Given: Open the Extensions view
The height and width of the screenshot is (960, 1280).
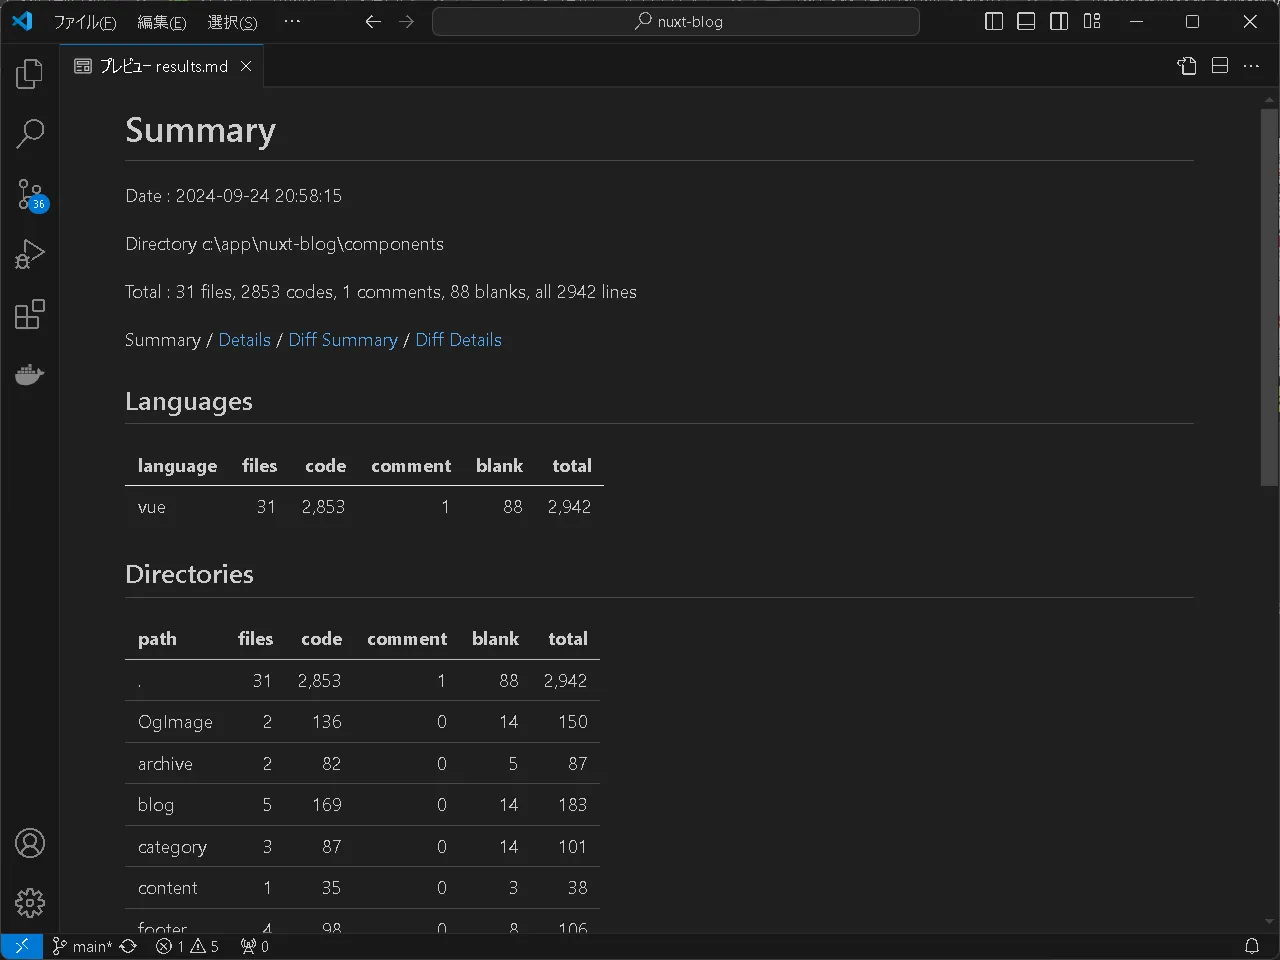Looking at the screenshot, I should pos(30,314).
